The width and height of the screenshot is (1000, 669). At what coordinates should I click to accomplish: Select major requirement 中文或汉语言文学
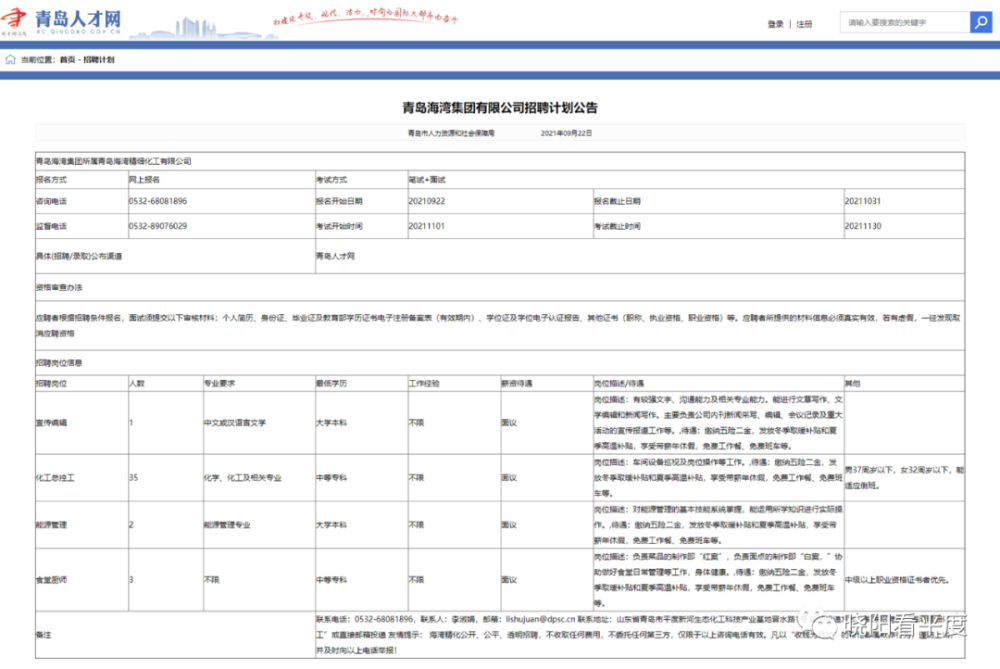[259, 423]
